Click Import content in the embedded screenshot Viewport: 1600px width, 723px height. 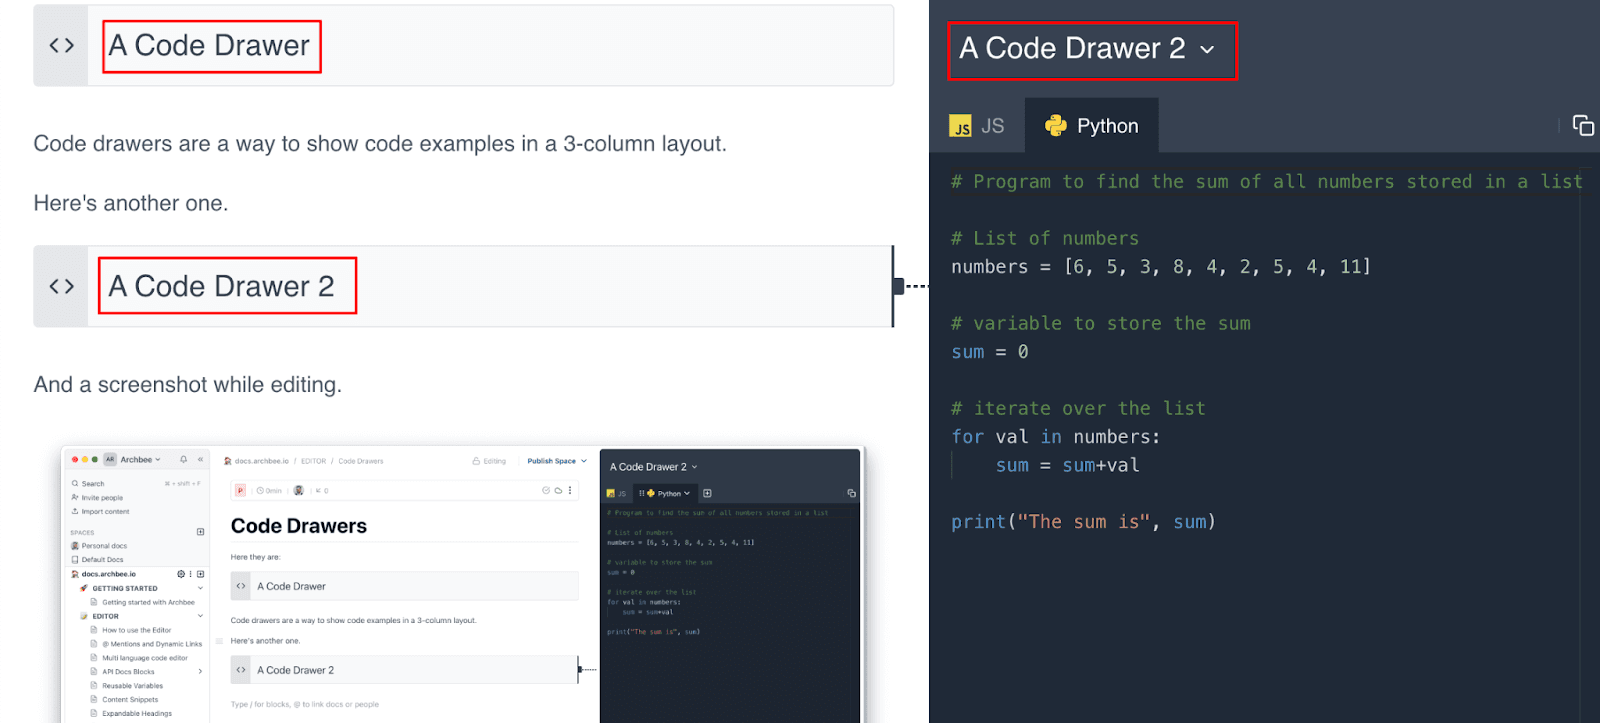100,512
